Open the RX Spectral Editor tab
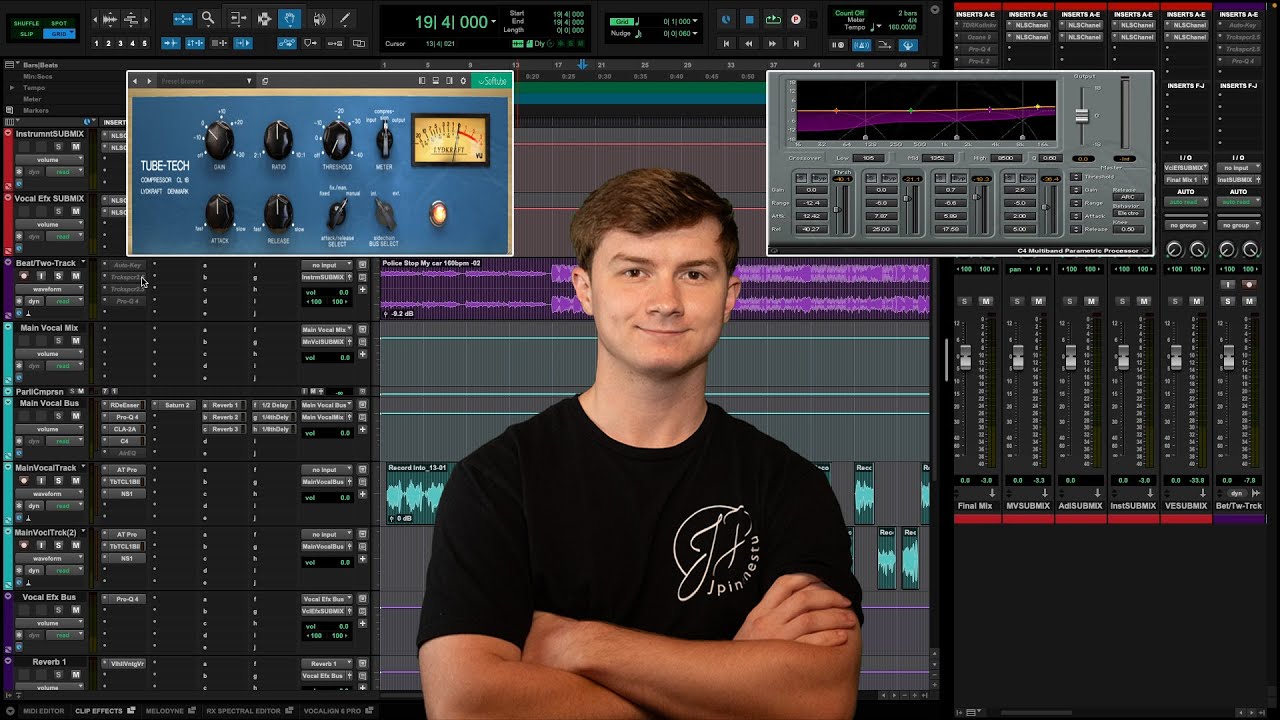The width and height of the screenshot is (1280, 720). coord(249,711)
